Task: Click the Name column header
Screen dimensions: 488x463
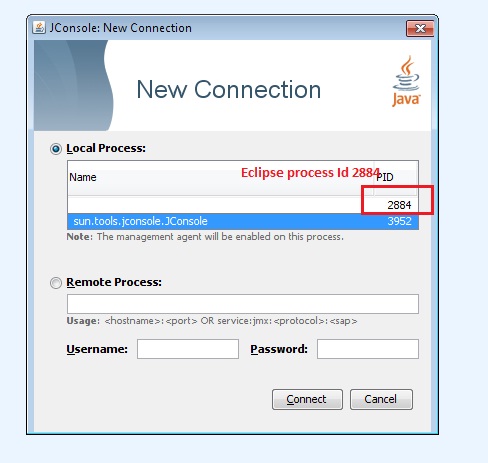Action: [221, 178]
